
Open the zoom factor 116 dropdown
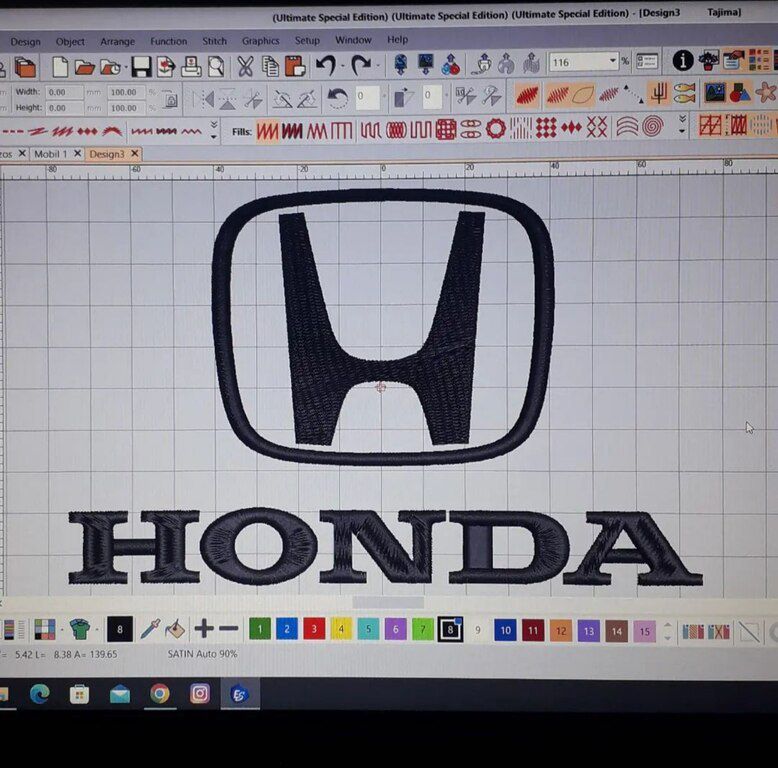click(613, 61)
